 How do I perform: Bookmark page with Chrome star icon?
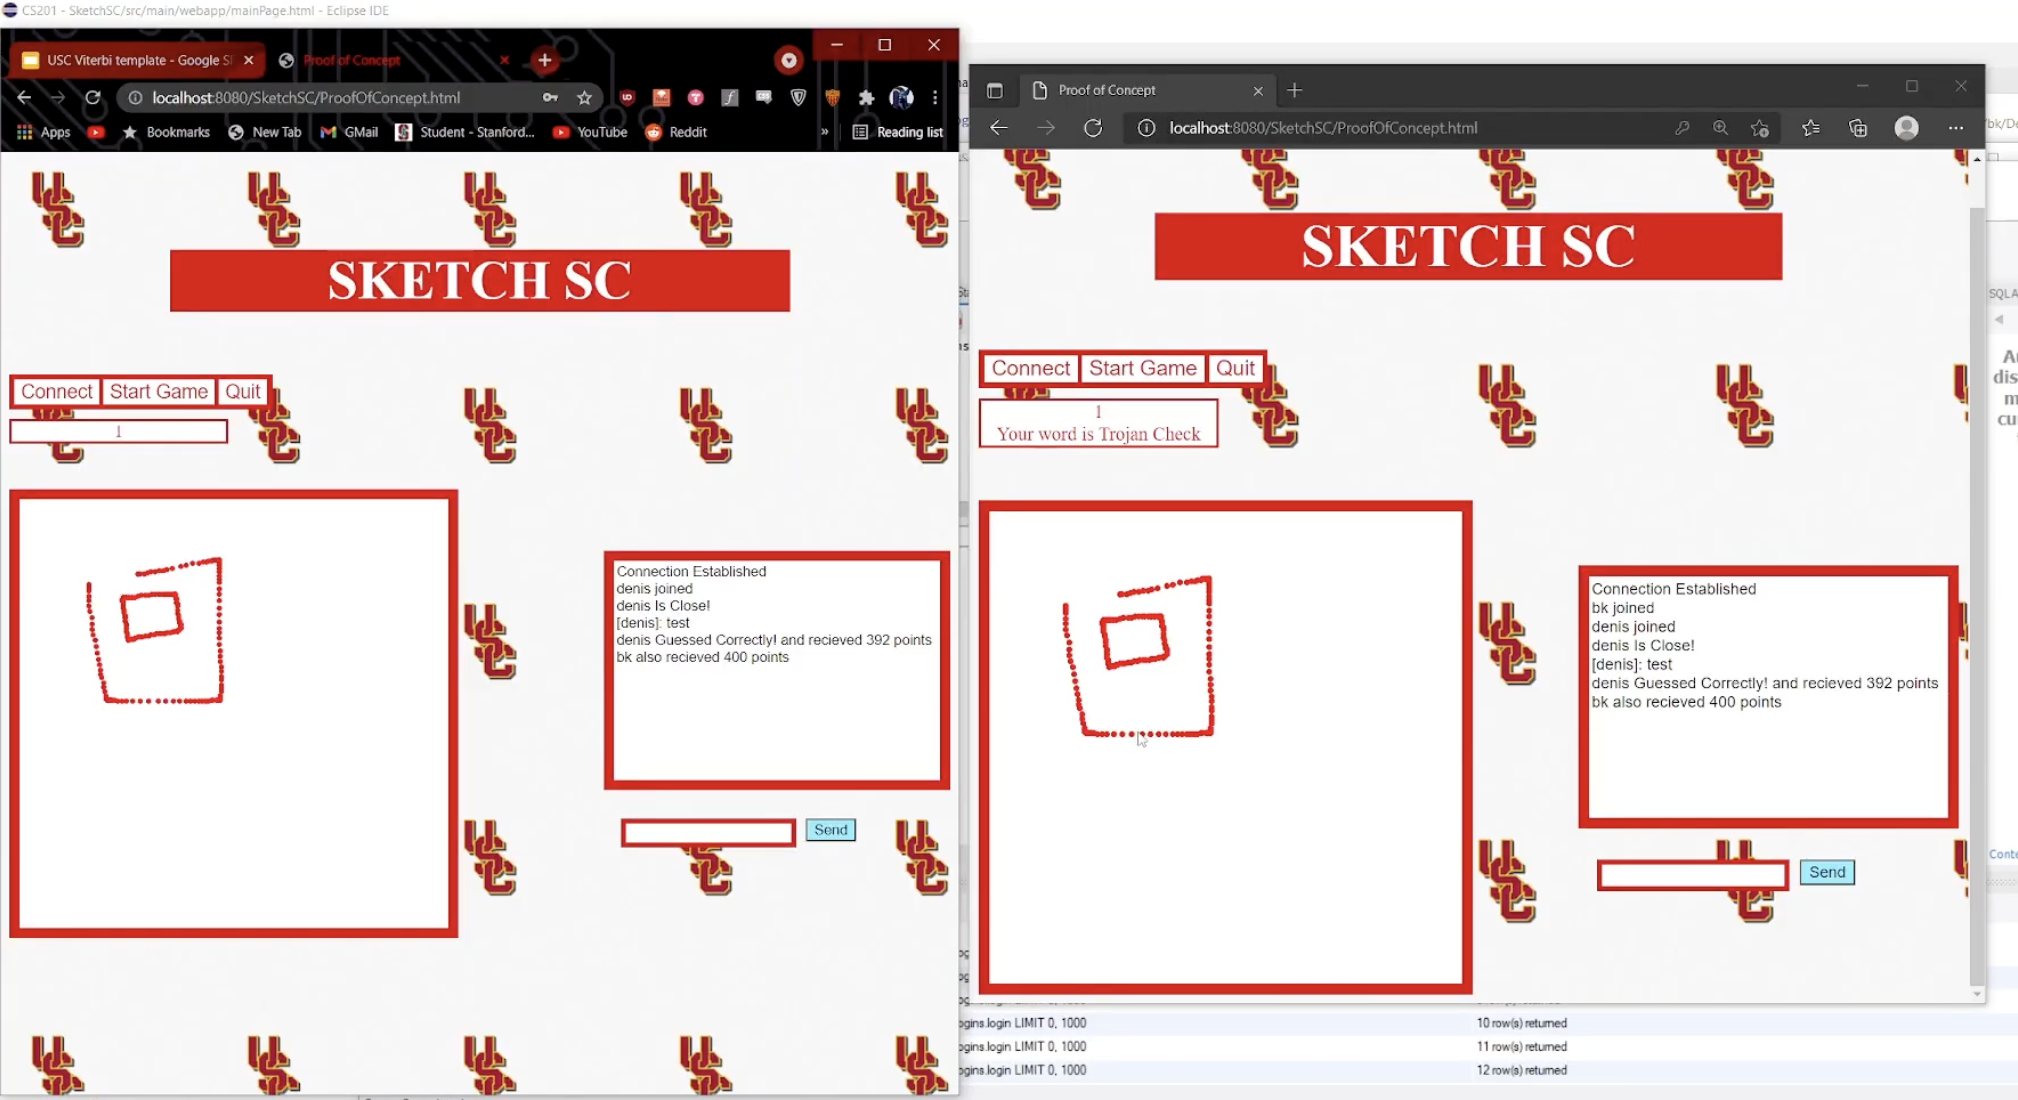(x=585, y=98)
